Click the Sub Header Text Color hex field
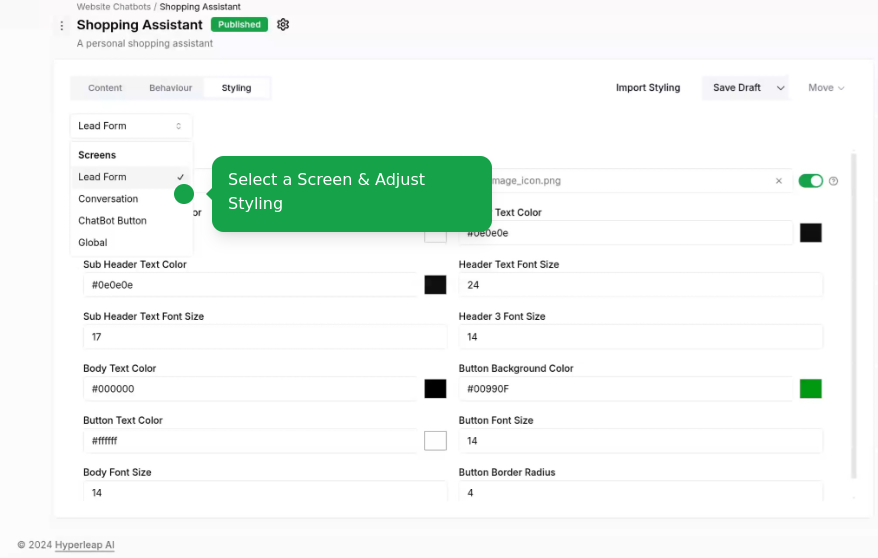 click(250, 285)
